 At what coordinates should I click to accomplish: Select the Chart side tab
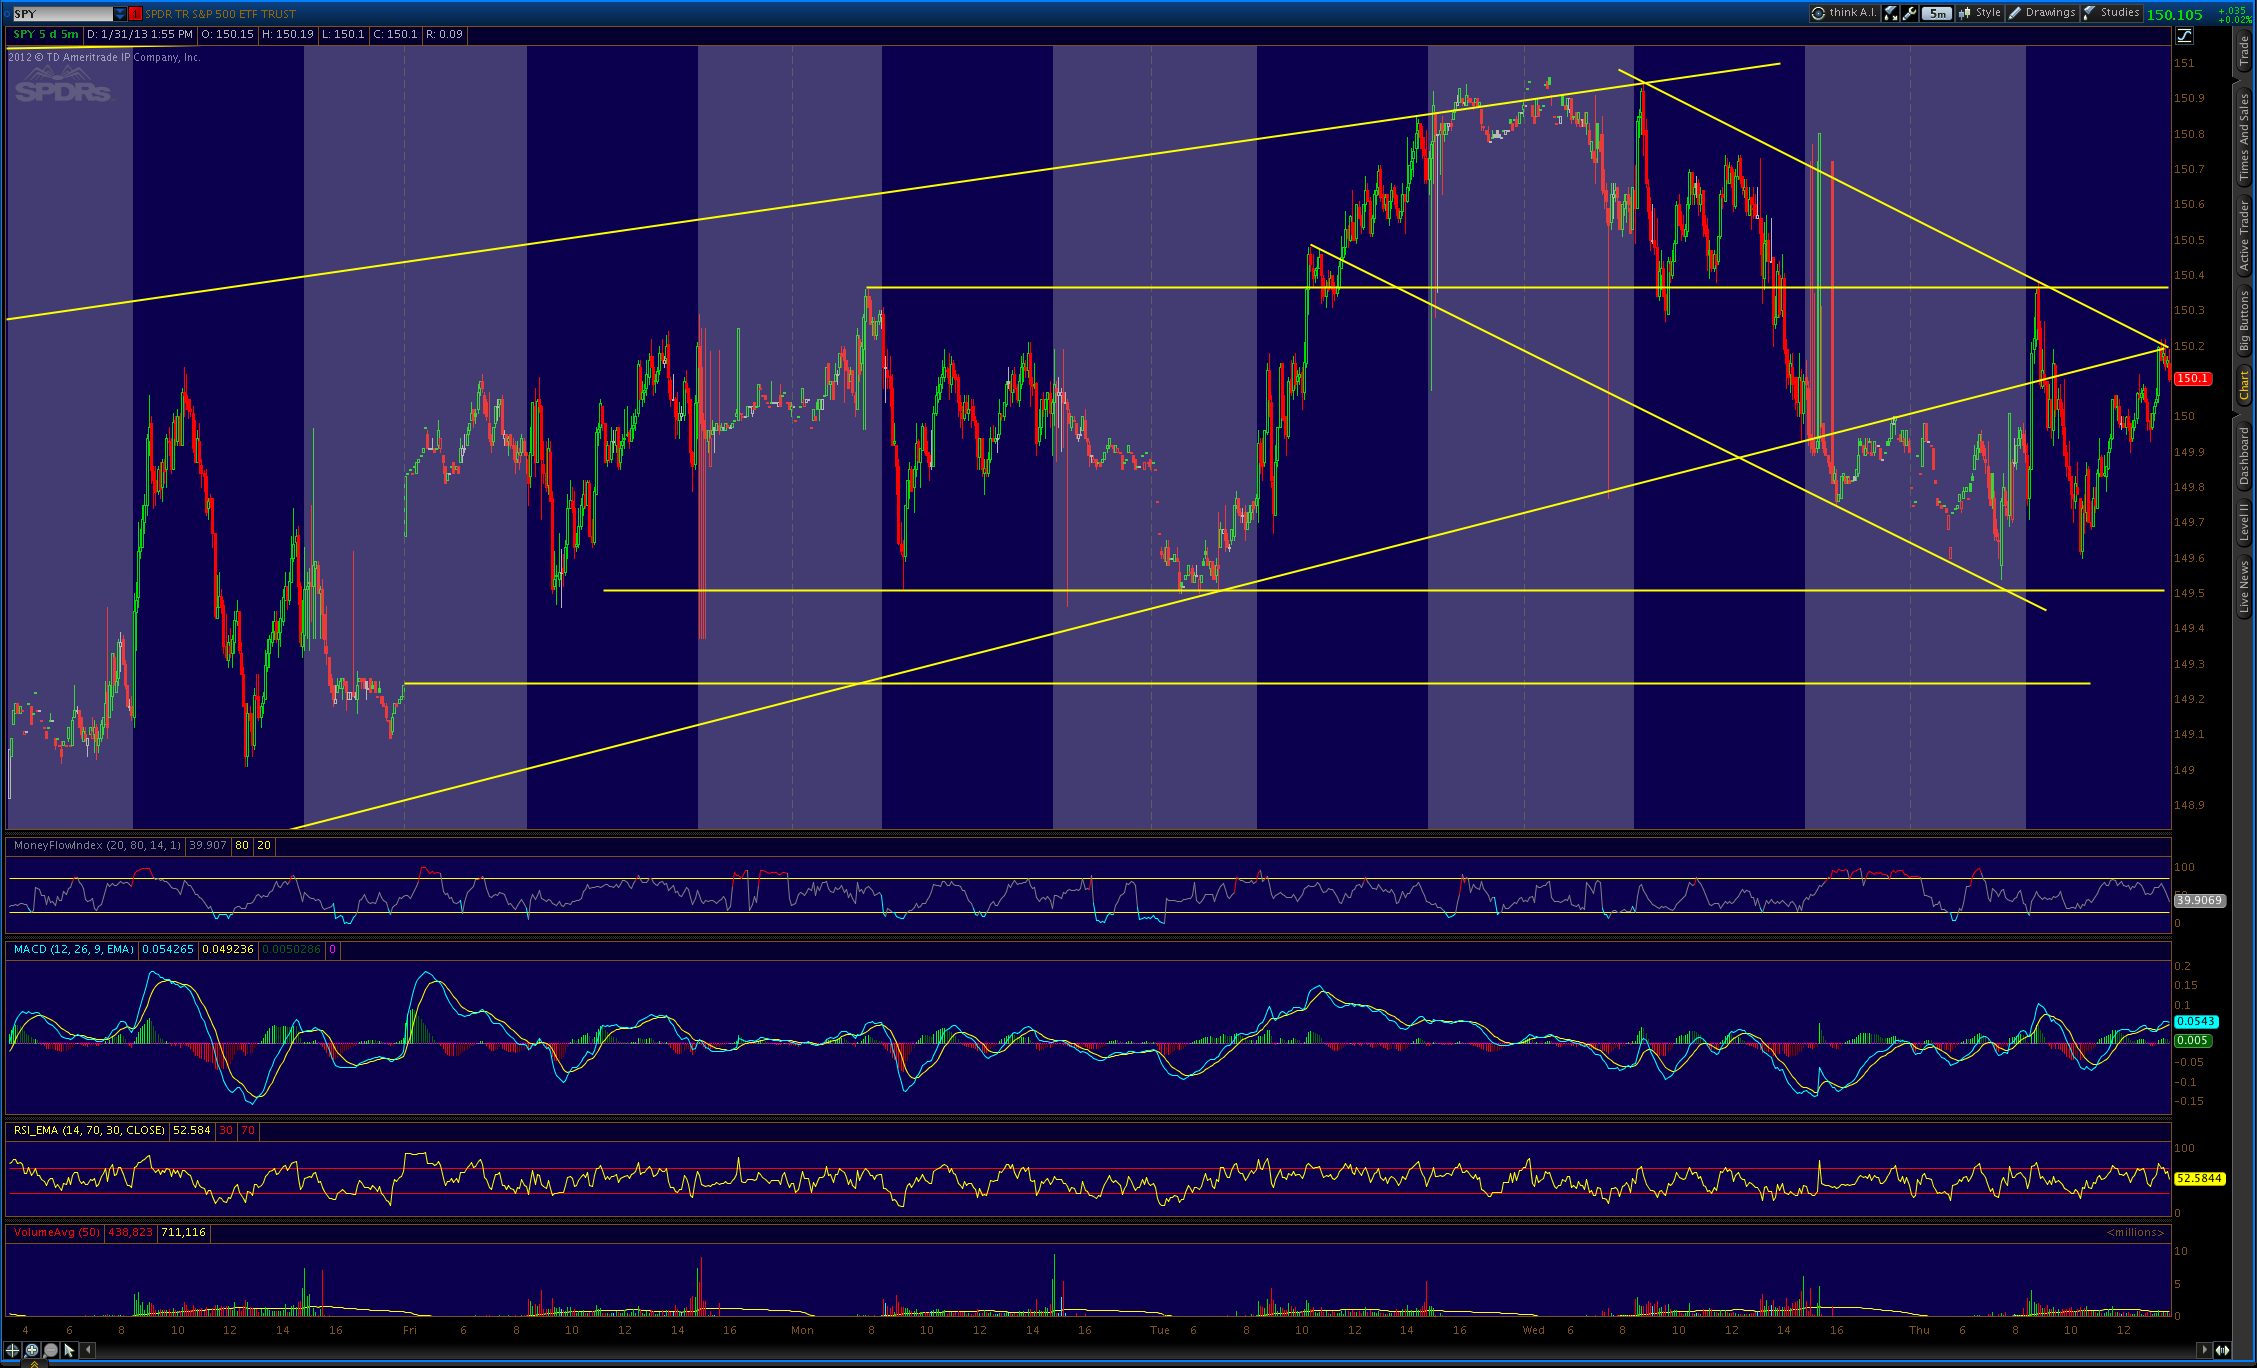click(x=2244, y=385)
